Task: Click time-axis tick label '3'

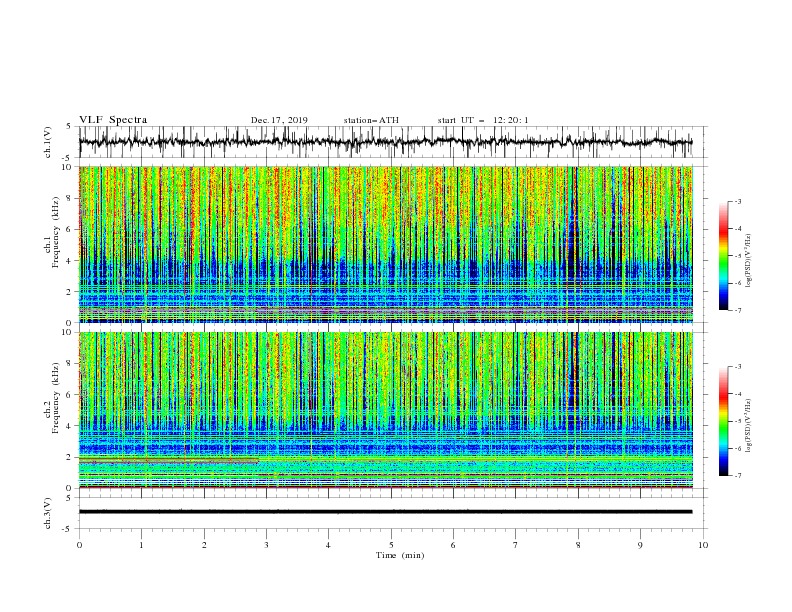Action: click(x=266, y=545)
